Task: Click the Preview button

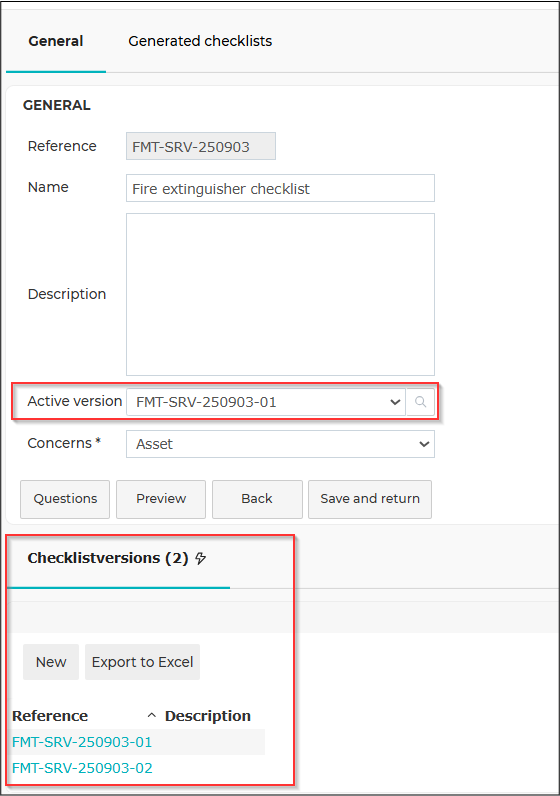Action: [161, 499]
